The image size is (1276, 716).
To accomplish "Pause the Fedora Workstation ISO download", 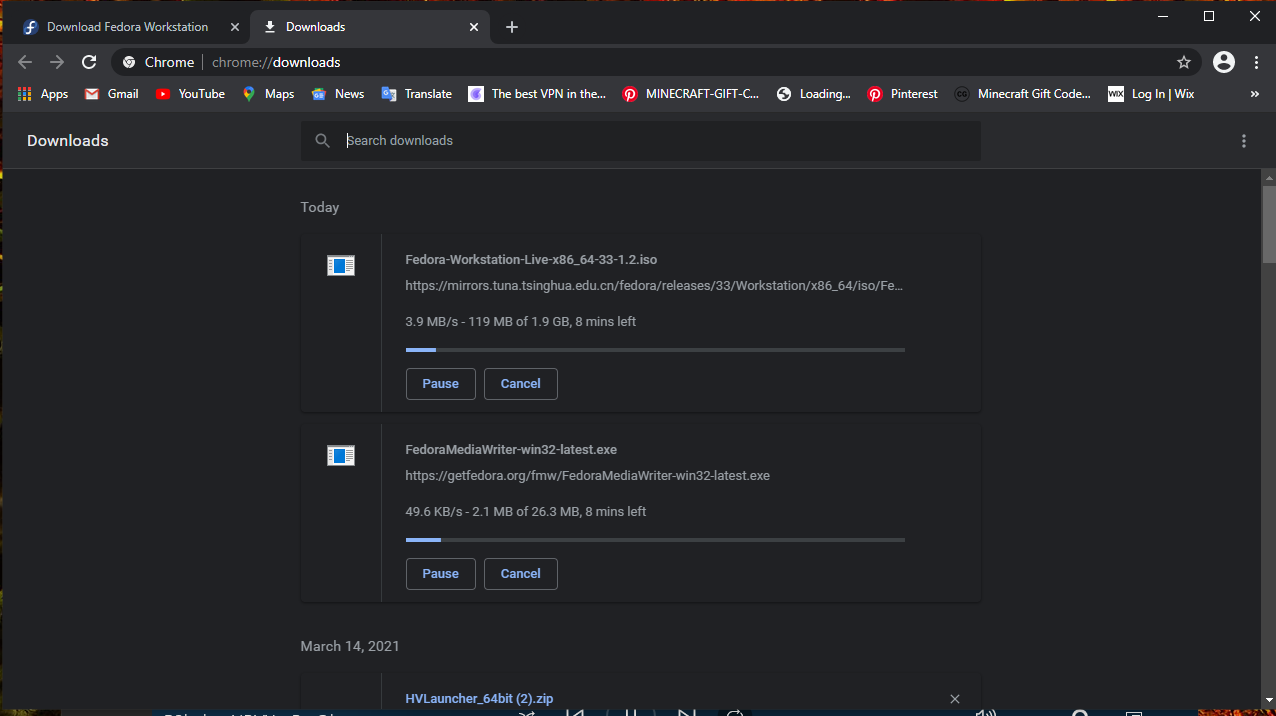I will point(440,384).
